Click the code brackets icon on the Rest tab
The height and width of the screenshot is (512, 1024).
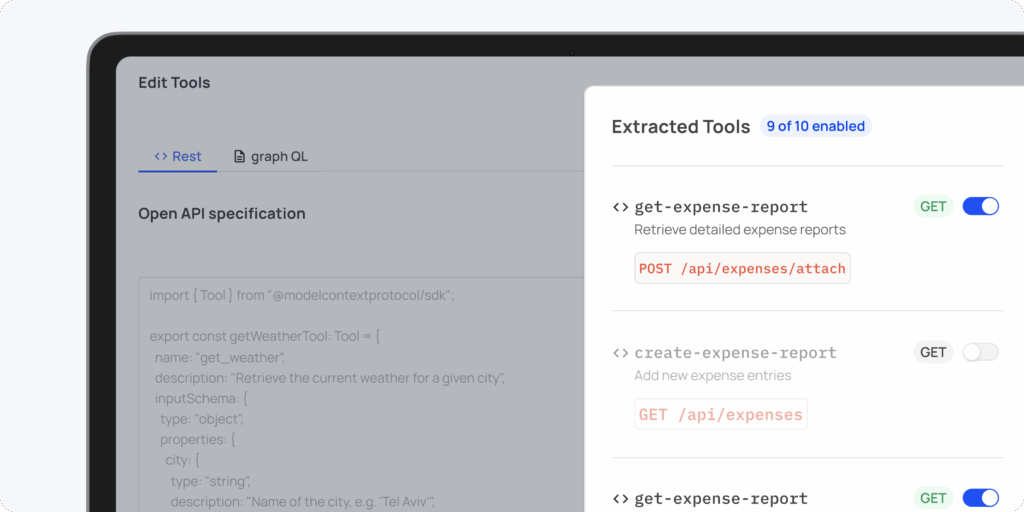161,157
